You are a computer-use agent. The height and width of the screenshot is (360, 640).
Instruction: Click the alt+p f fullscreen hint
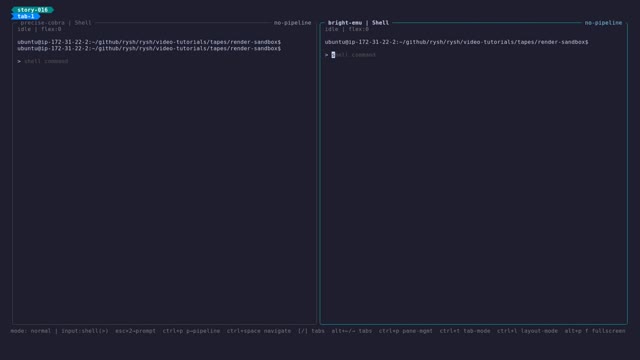click(x=595, y=331)
